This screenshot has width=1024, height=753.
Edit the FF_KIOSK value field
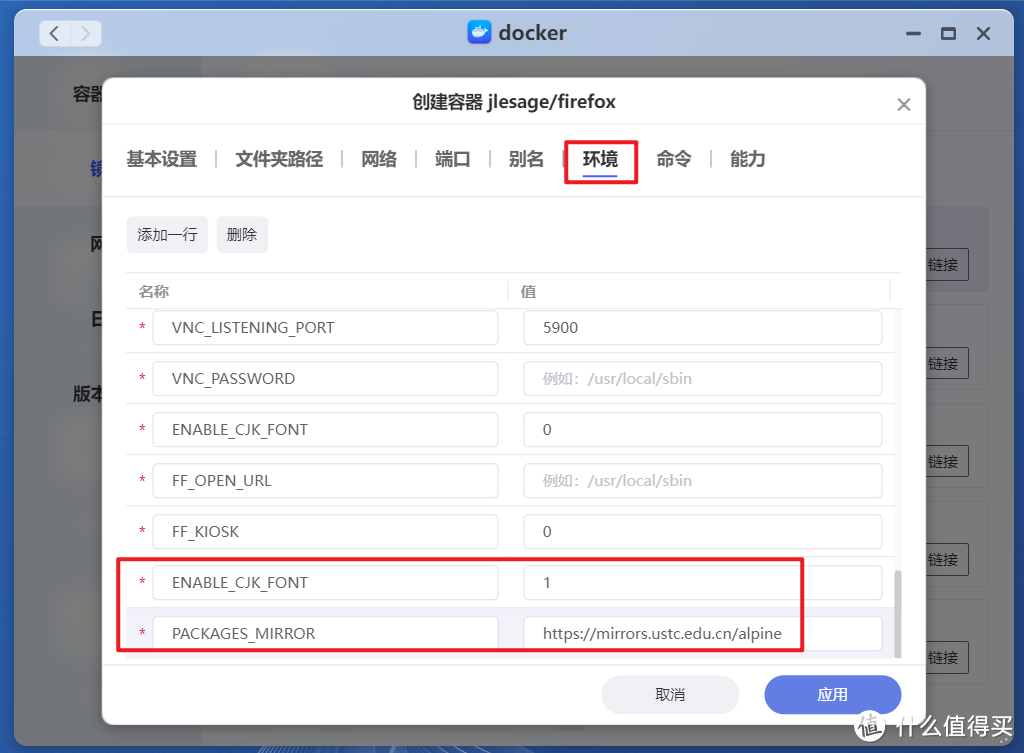coord(703,532)
